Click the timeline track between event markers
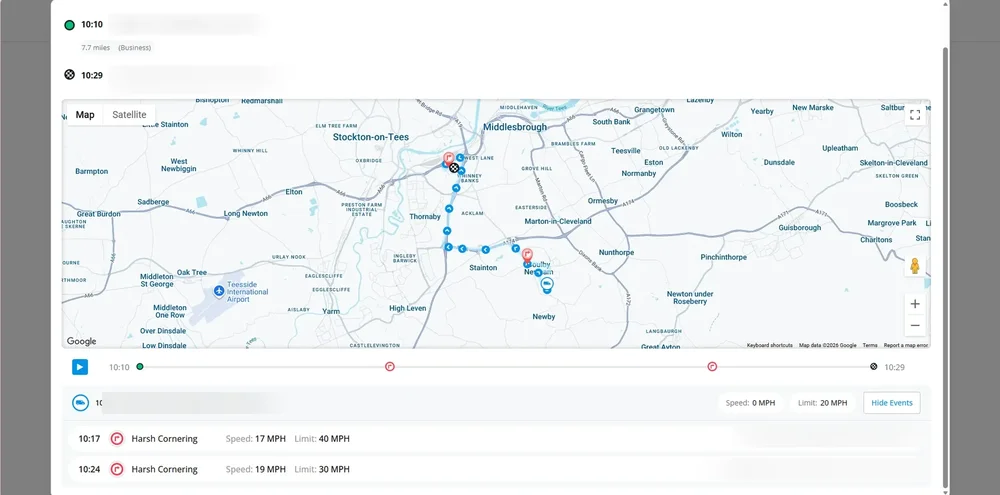 [551, 367]
